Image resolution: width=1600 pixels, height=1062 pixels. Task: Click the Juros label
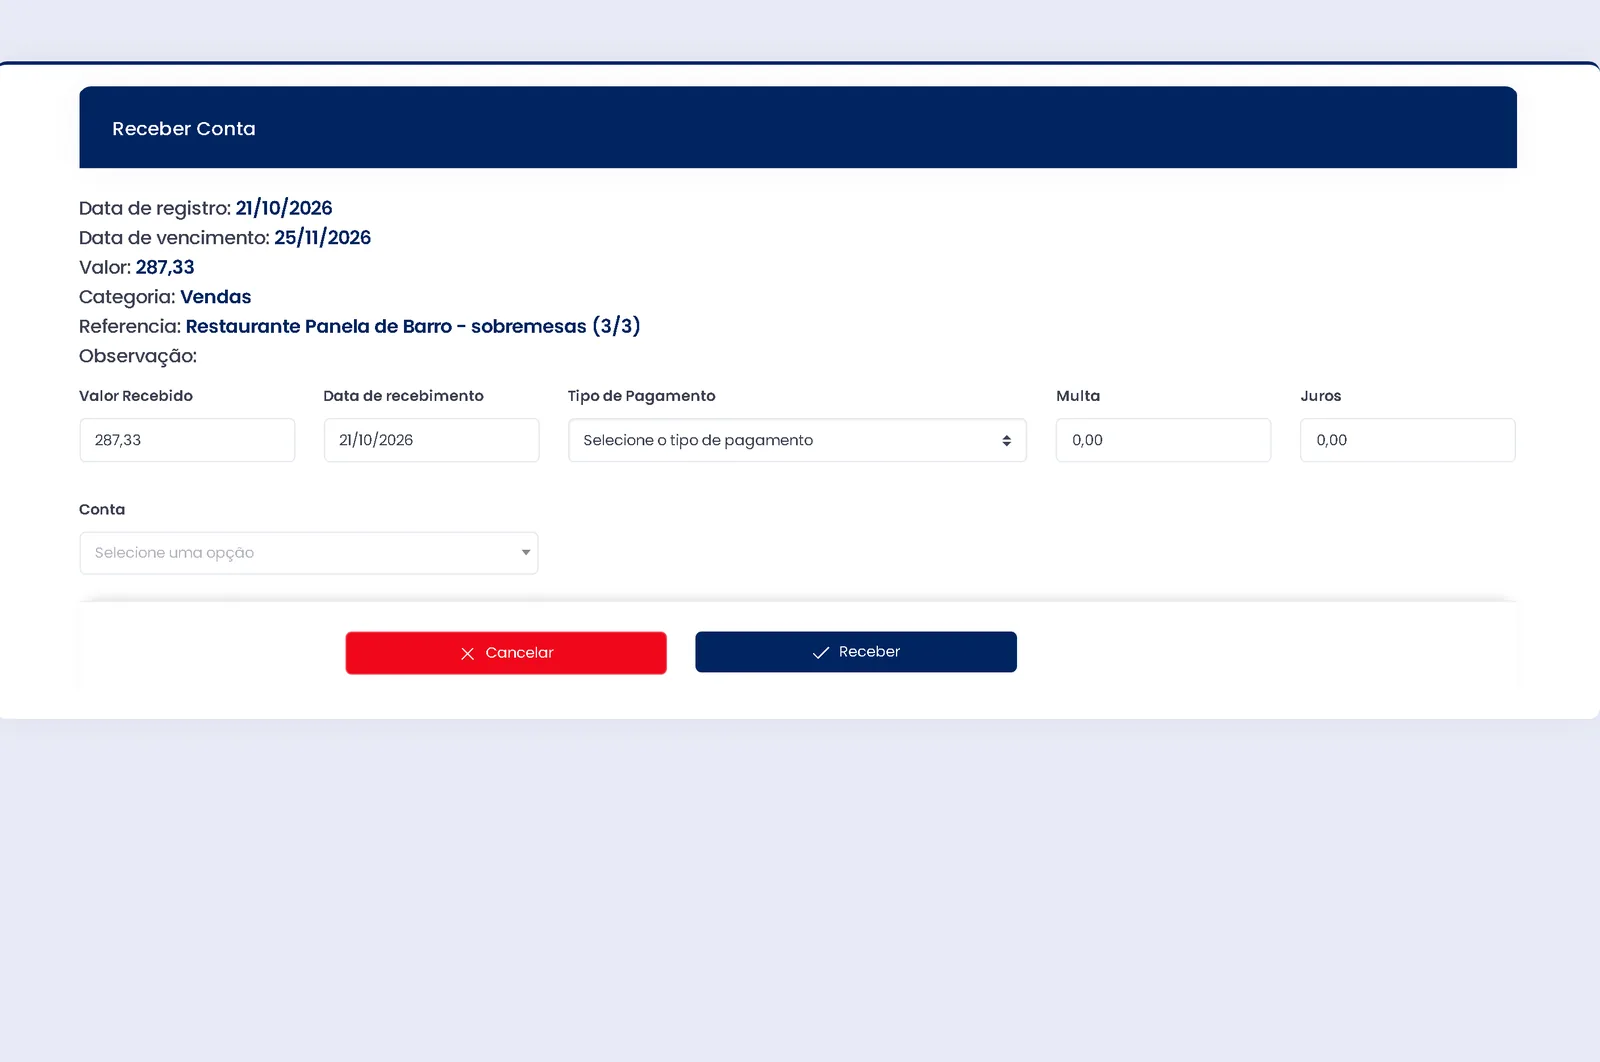click(x=1321, y=396)
